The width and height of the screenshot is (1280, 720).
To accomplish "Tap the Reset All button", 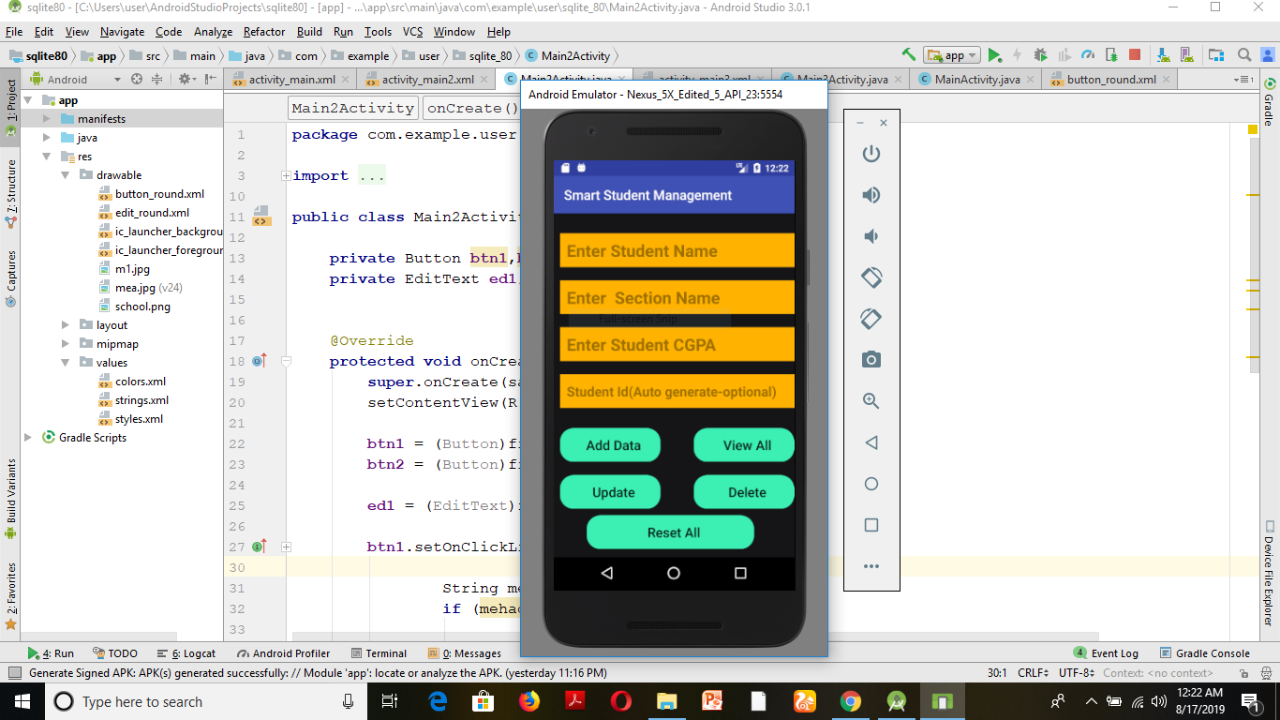I will 672,533.
